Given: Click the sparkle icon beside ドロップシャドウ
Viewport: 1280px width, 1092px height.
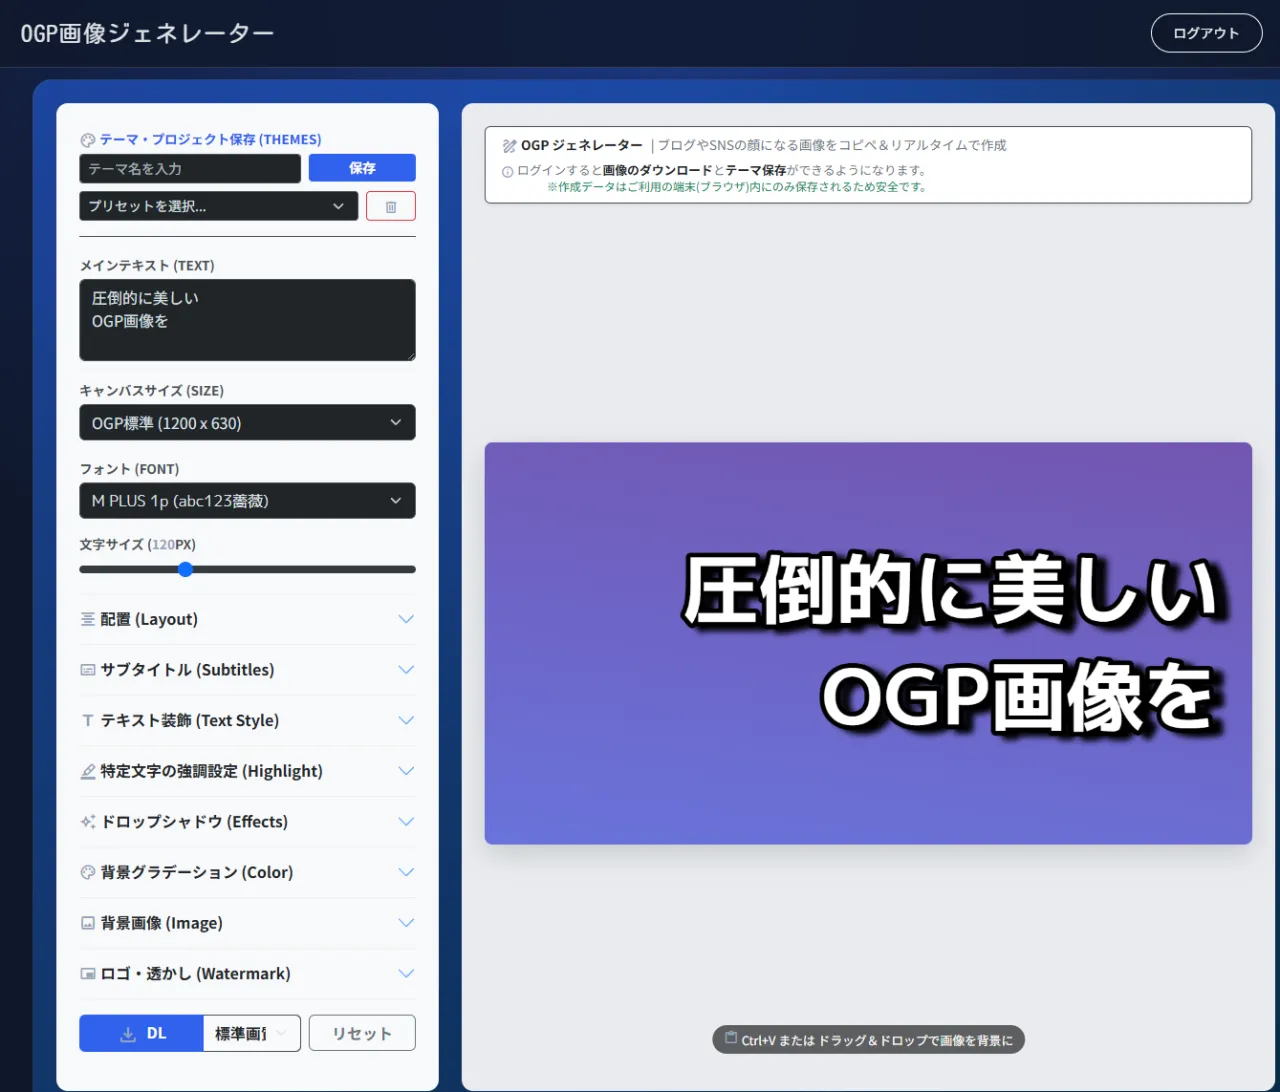Looking at the screenshot, I should coord(88,822).
